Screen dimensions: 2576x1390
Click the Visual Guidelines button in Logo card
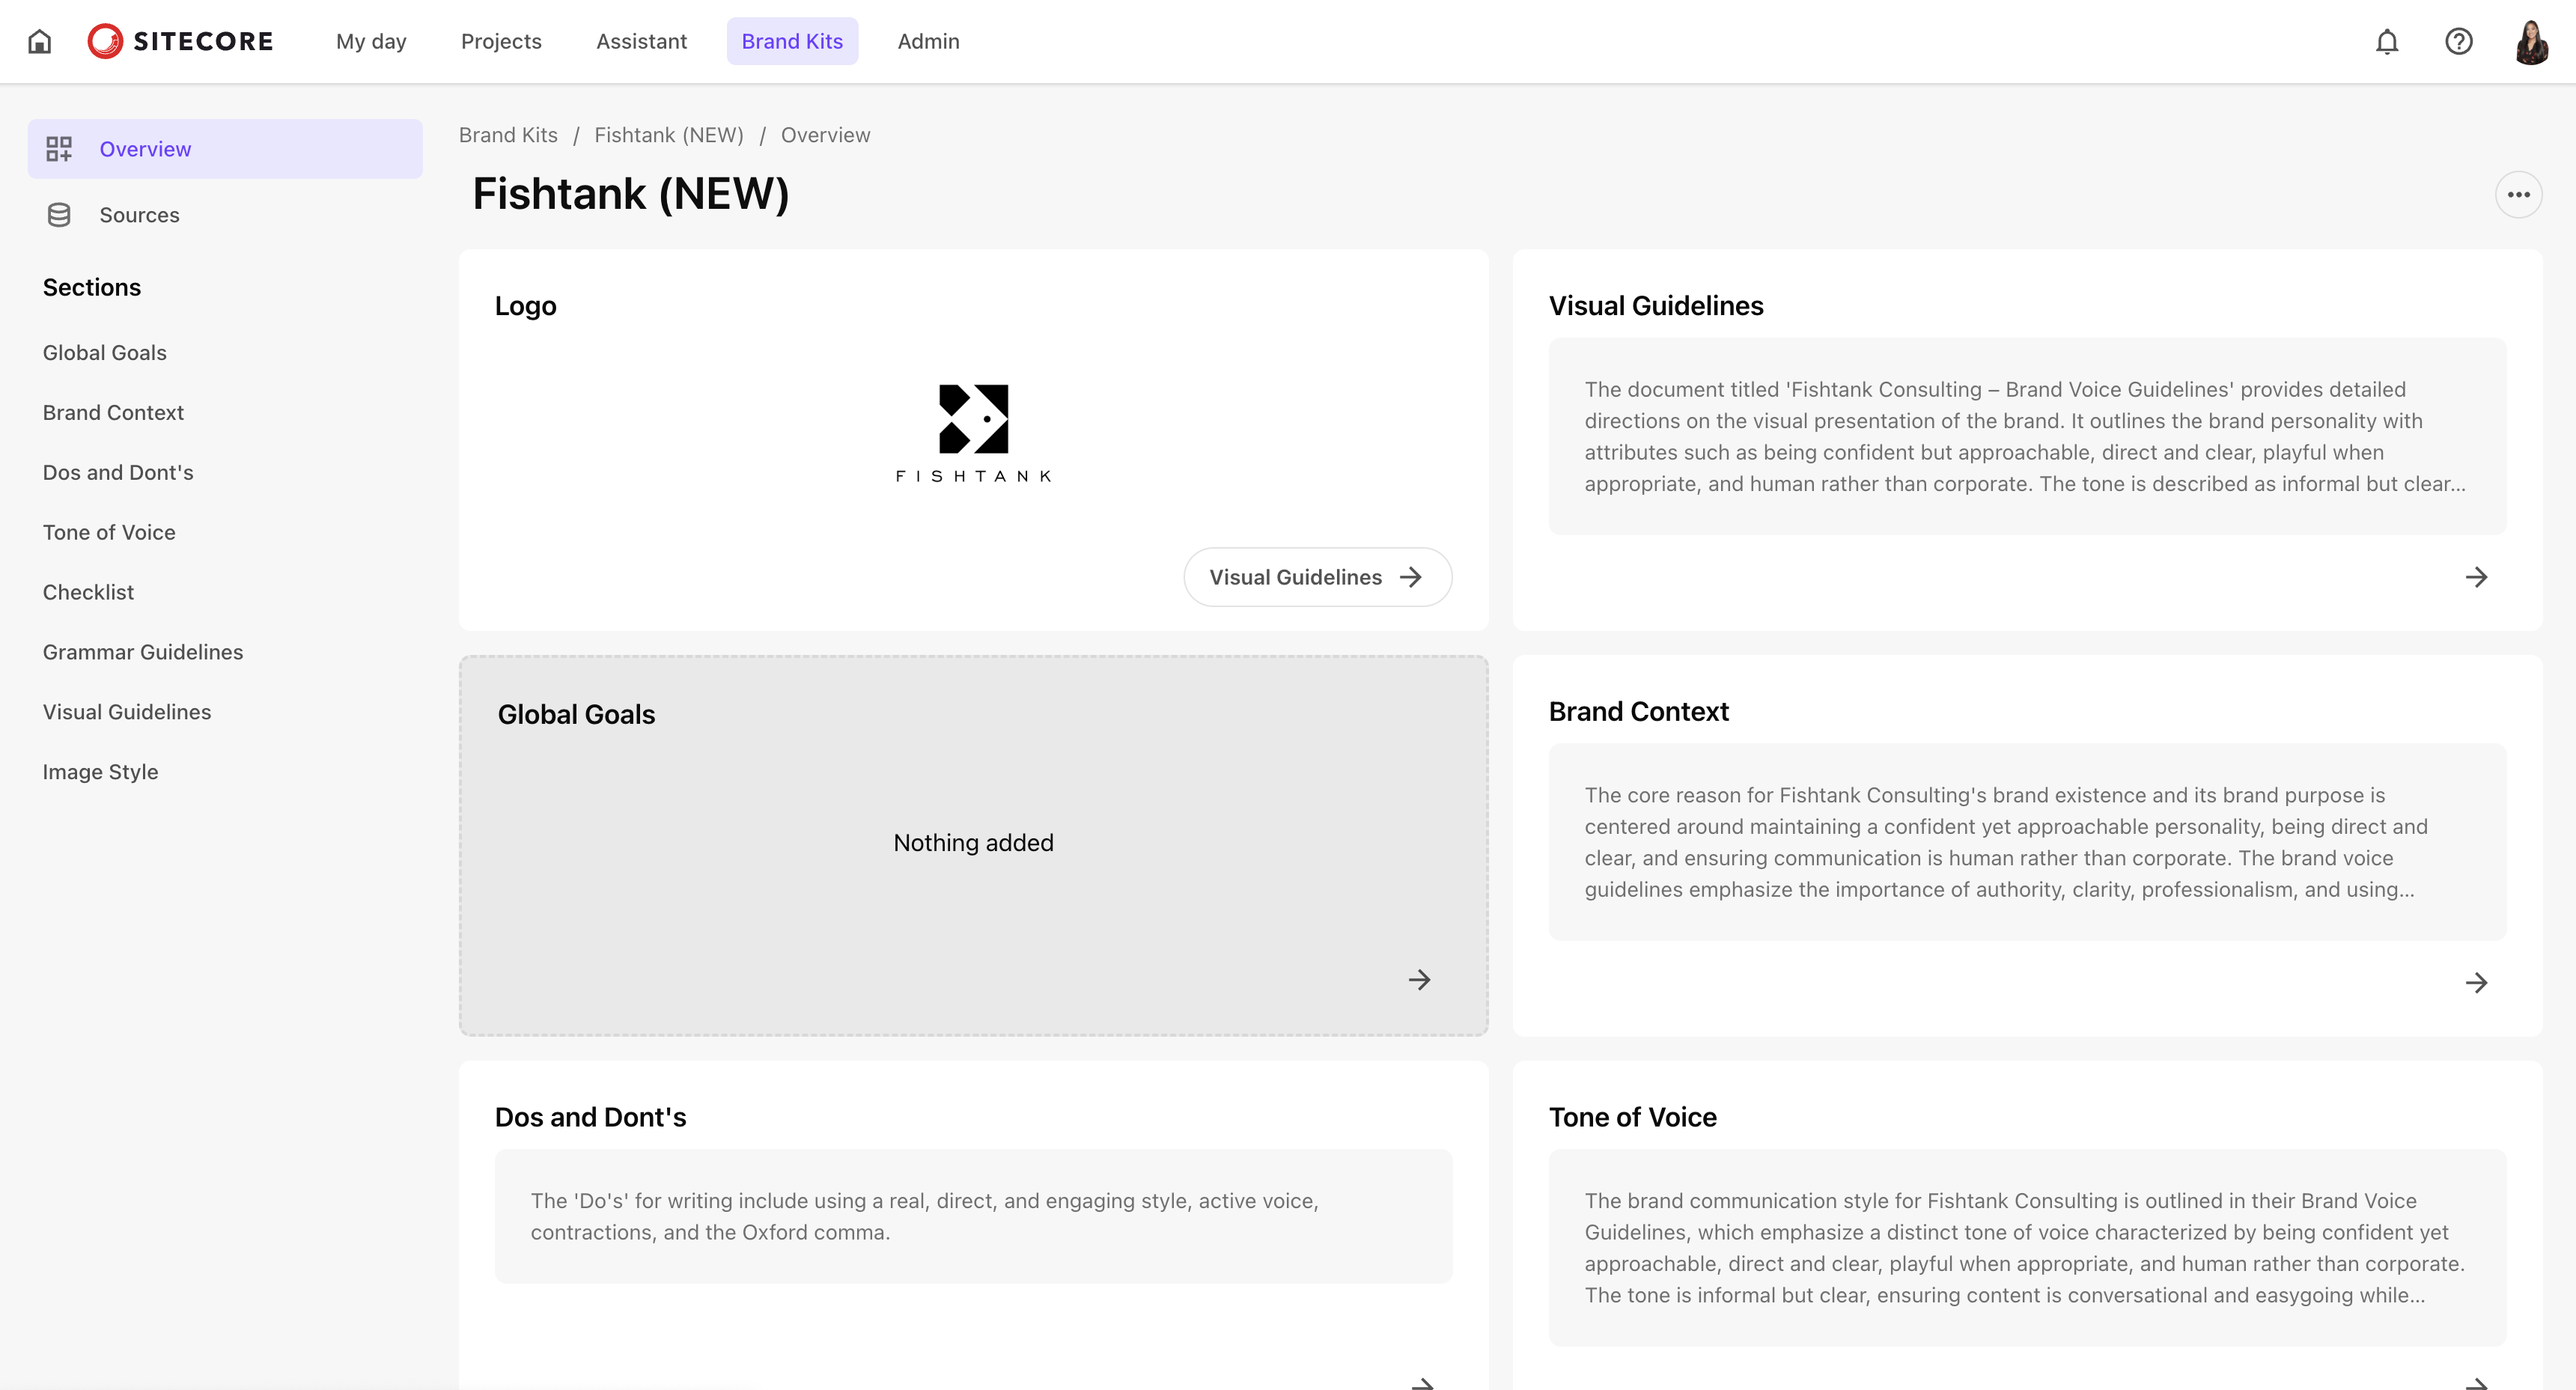point(1317,577)
